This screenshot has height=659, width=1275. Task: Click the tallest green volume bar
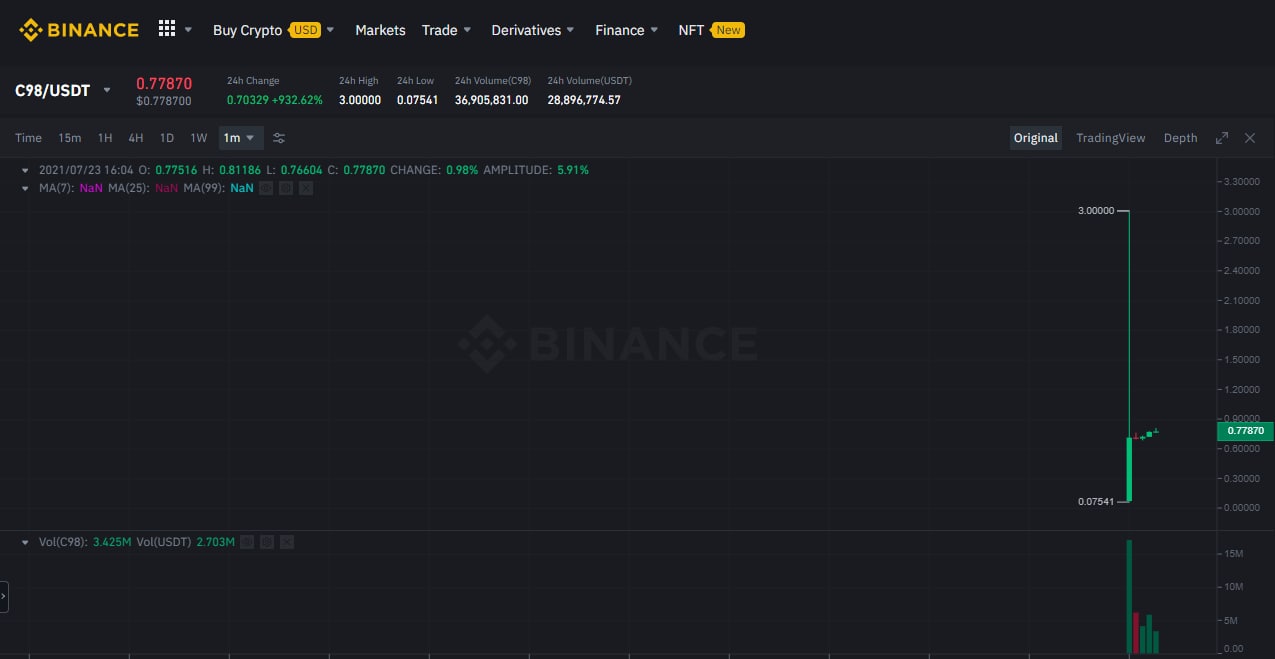[x=1129, y=597]
